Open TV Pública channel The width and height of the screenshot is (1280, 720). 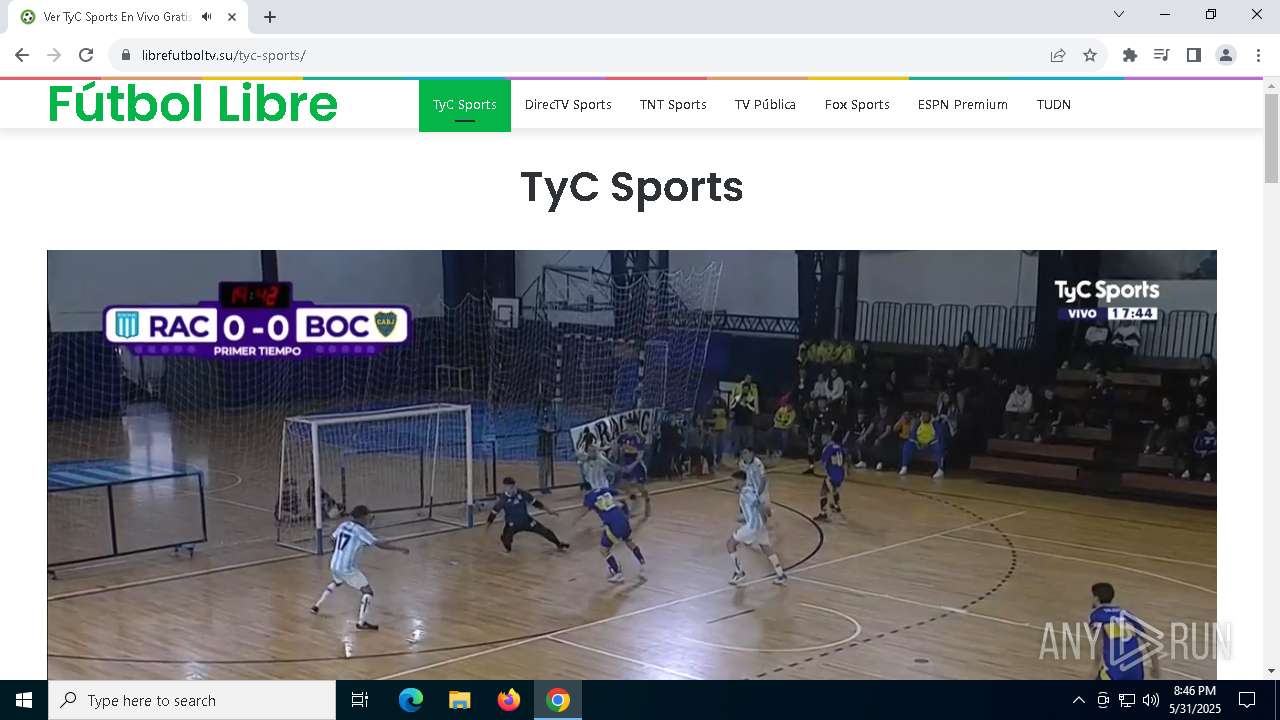(x=765, y=105)
